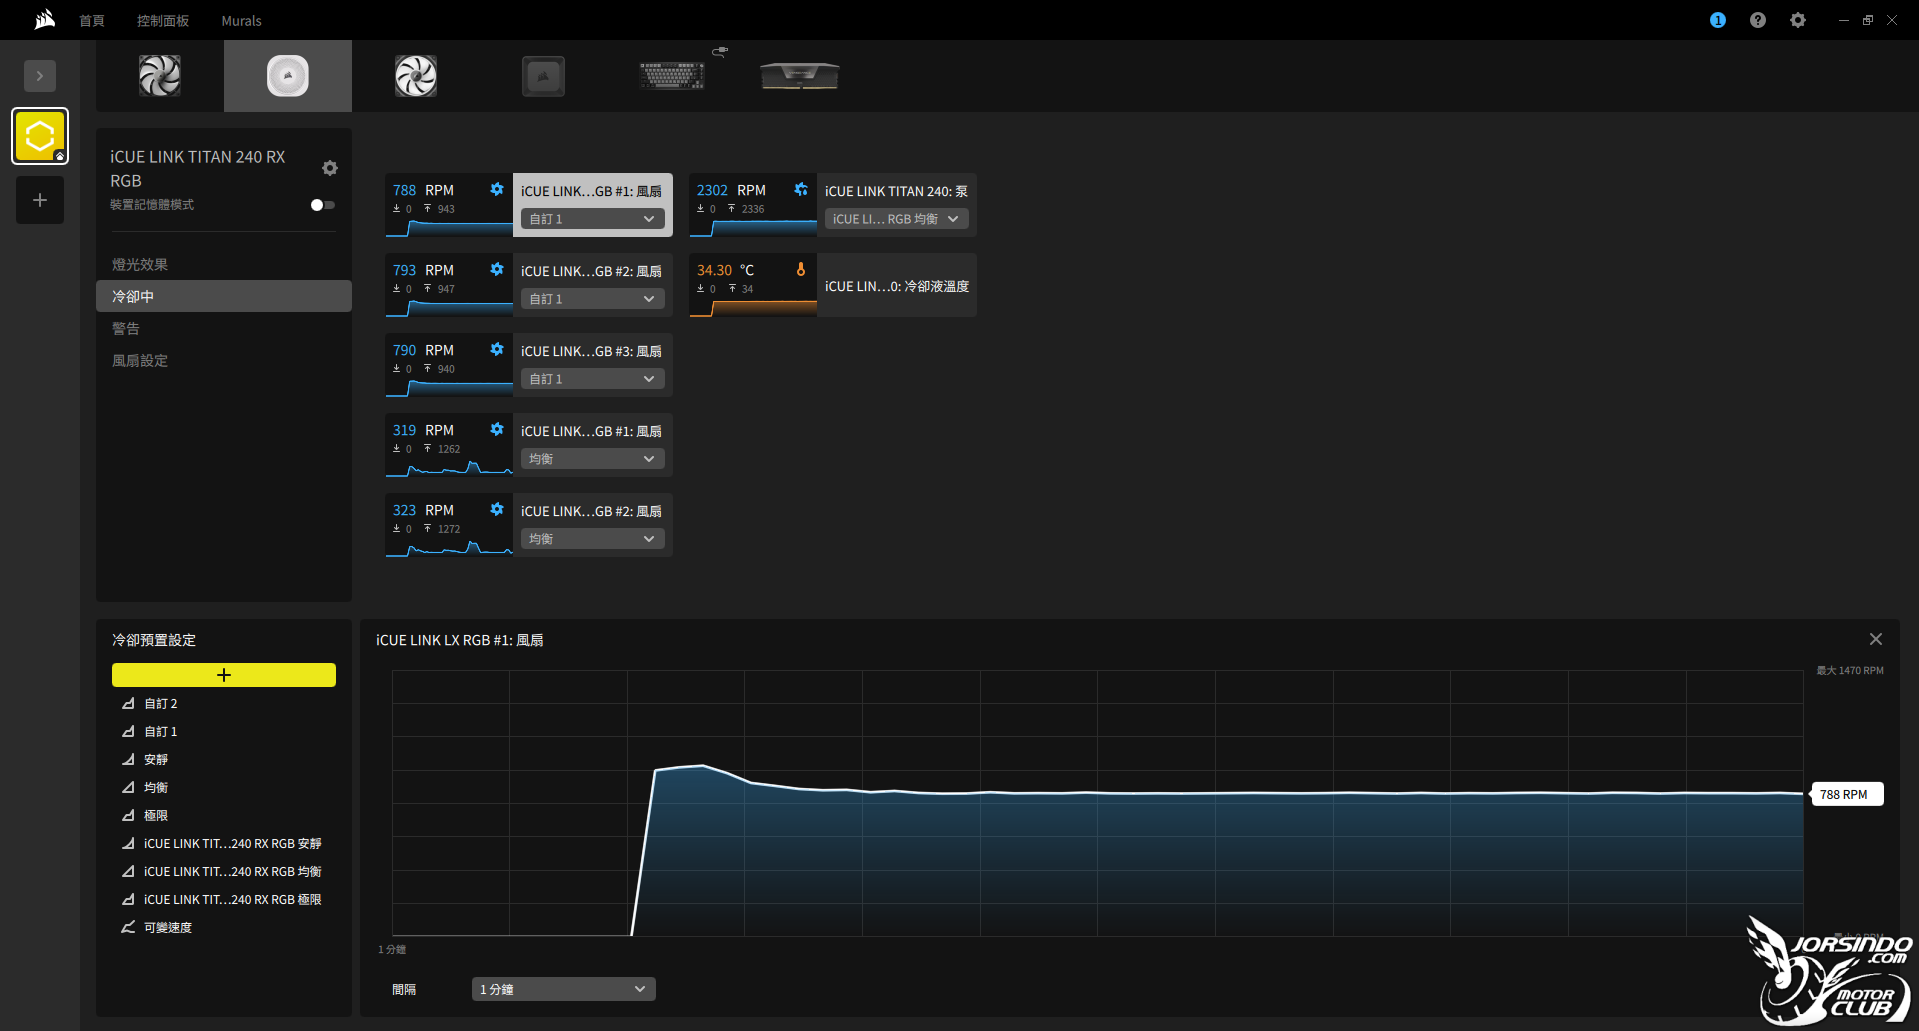This screenshot has width=1919, height=1031.
Task: Open the pump preset dropdown under TITAN 240: 泵
Action: coord(897,219)
